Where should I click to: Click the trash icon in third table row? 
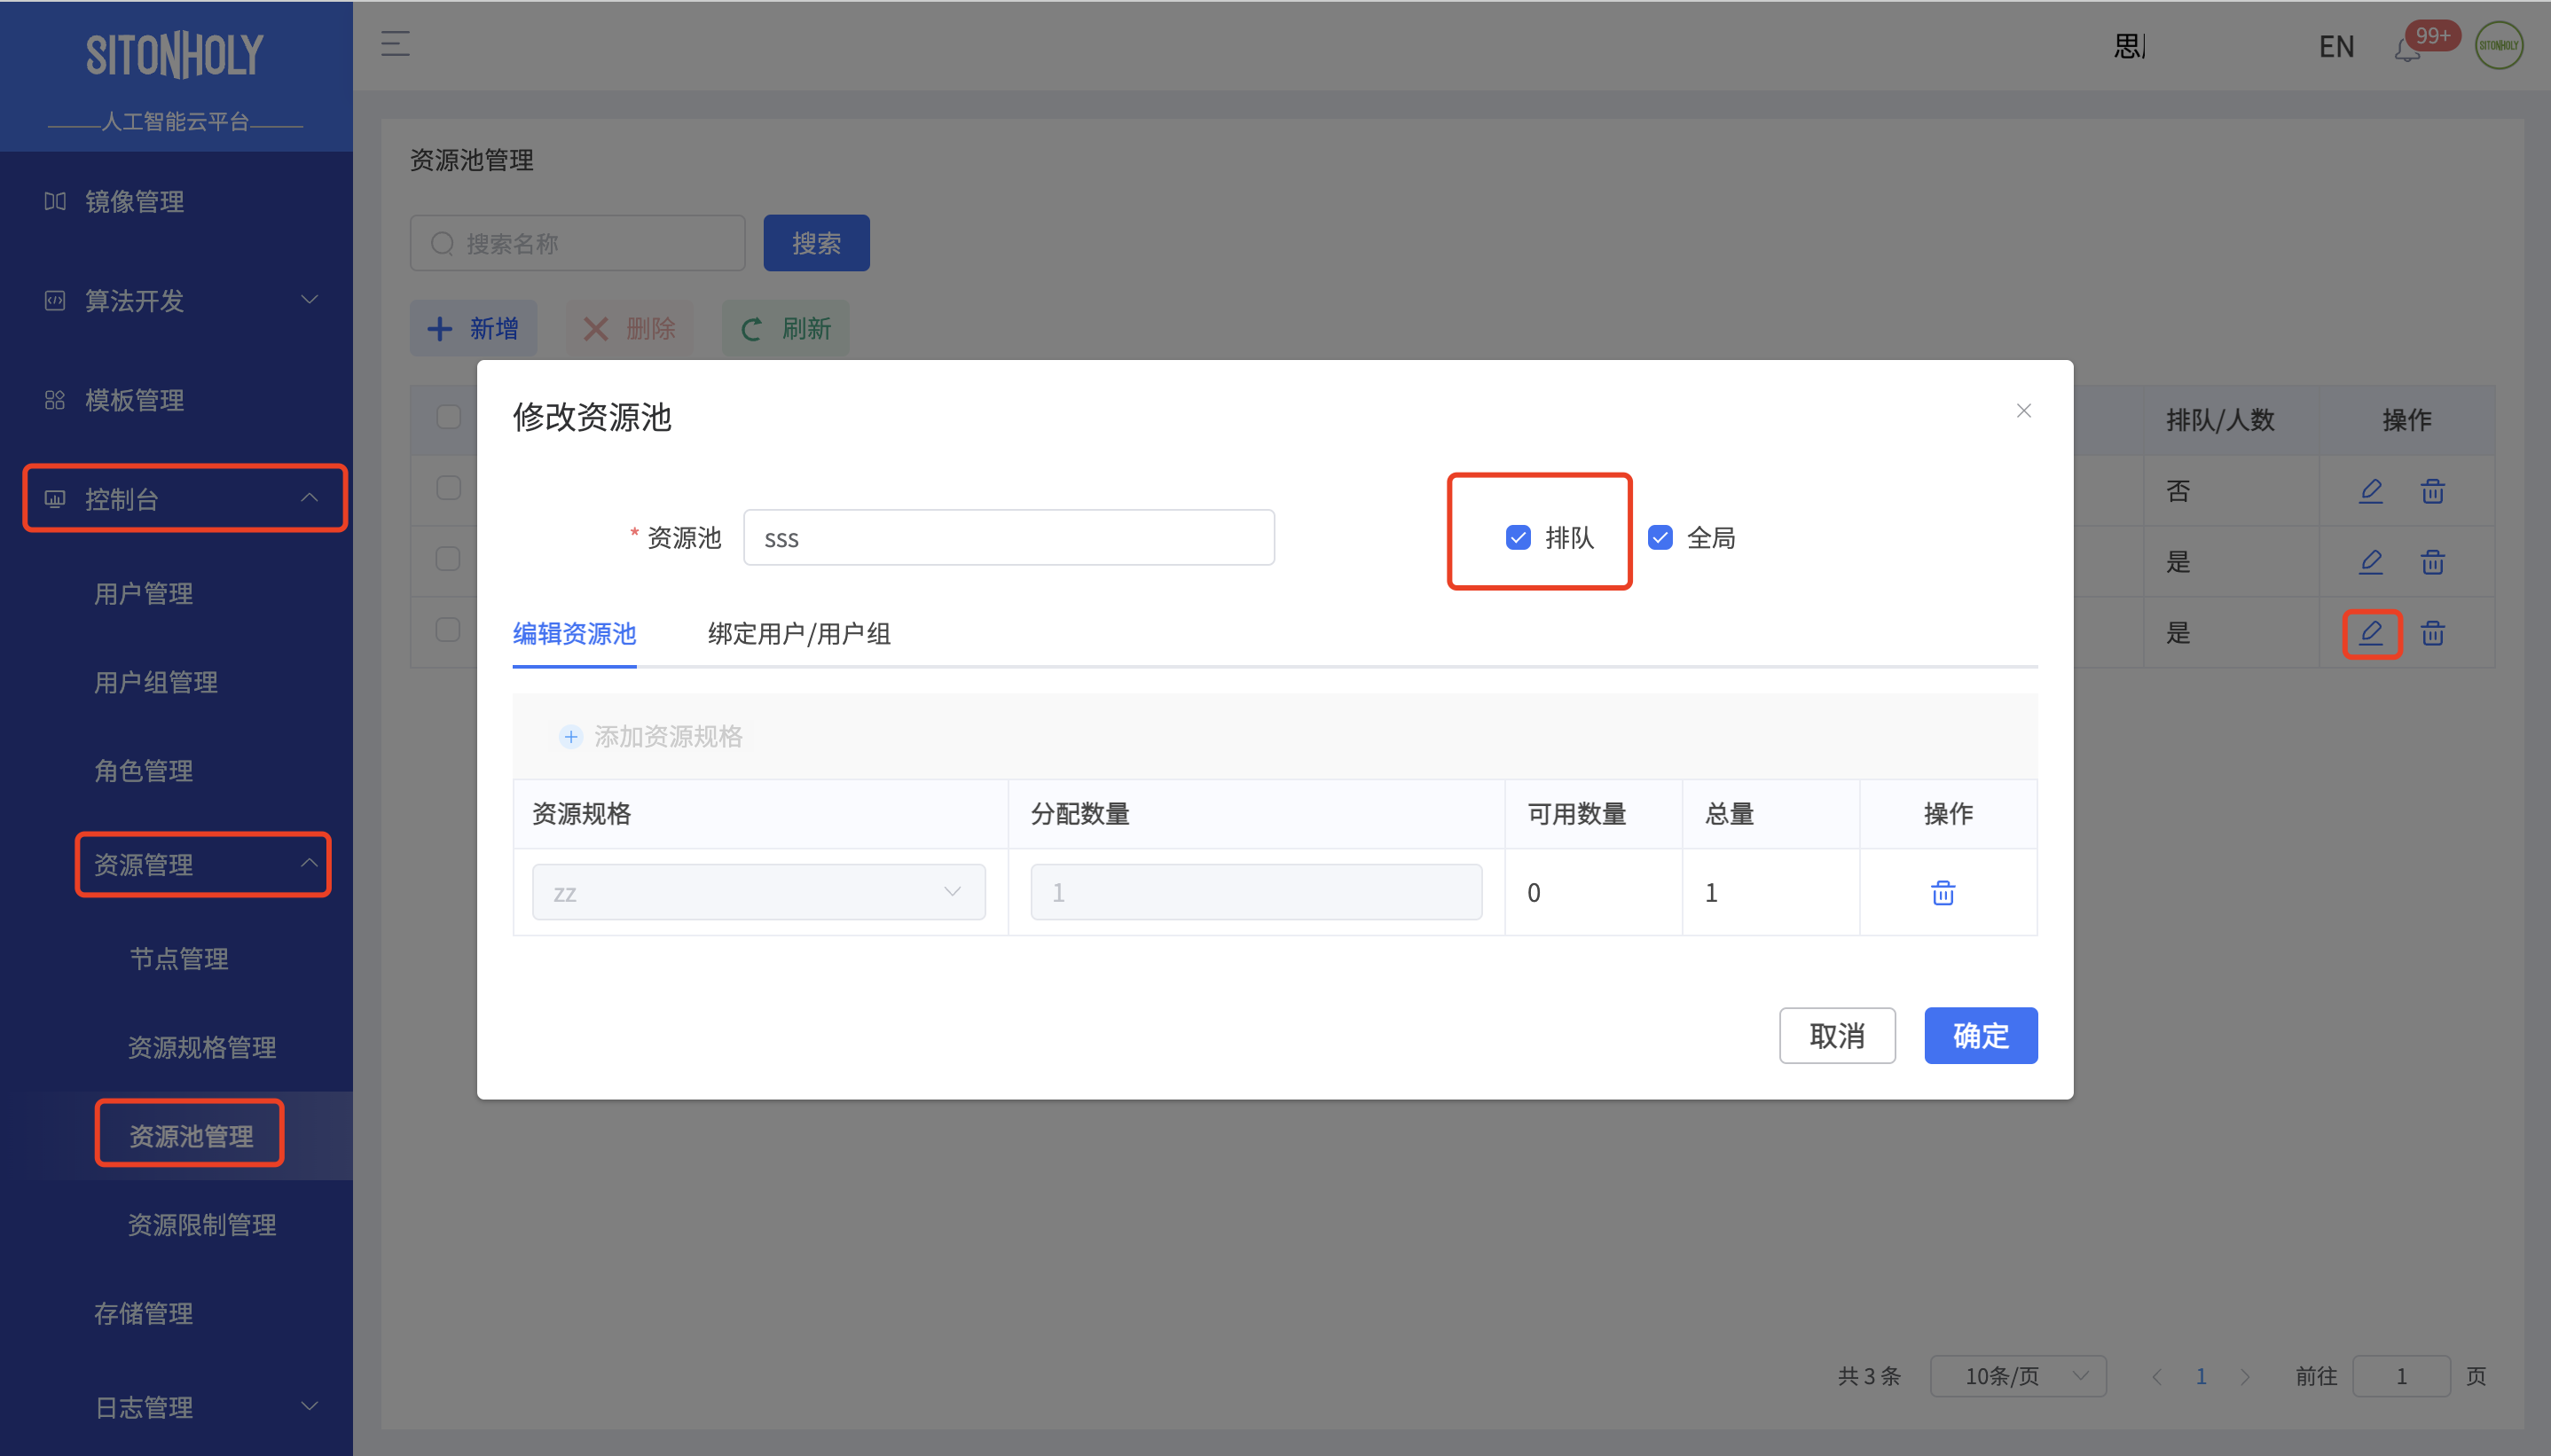[x=2432, y=633]
